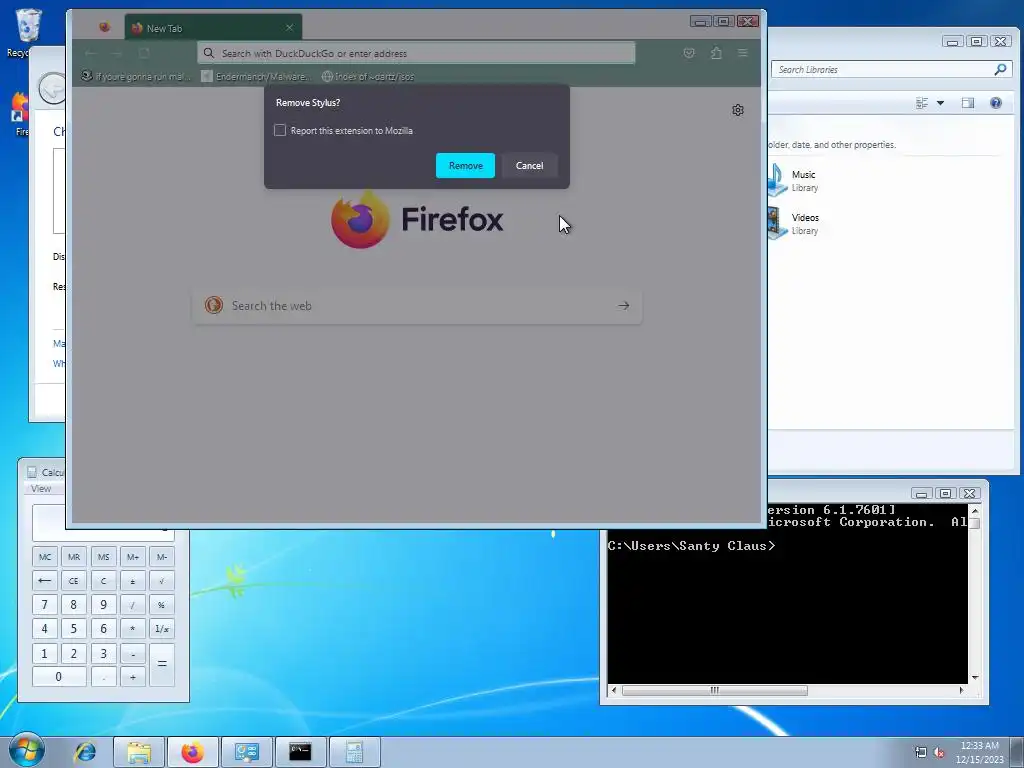Screen dimensions: 1024x768
Task: Open Windows Start button
Action: (26, 751)
